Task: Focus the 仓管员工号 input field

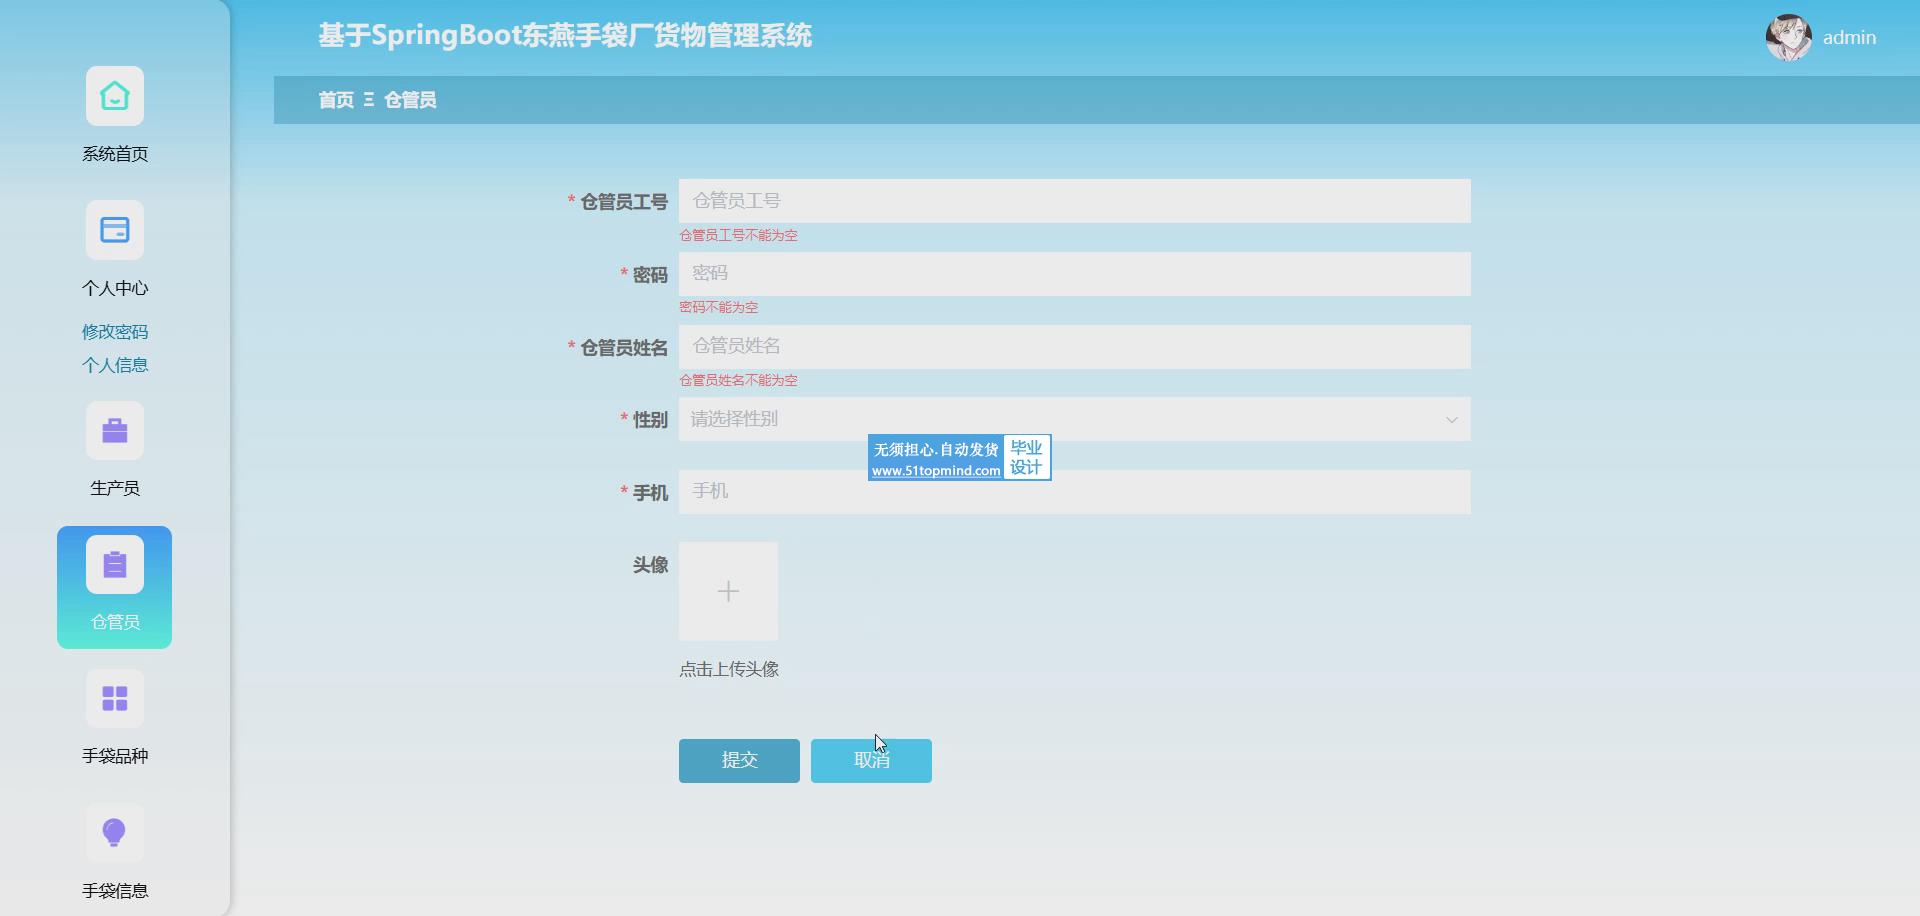Action: pyautogui.click(x=1074, y=201)
